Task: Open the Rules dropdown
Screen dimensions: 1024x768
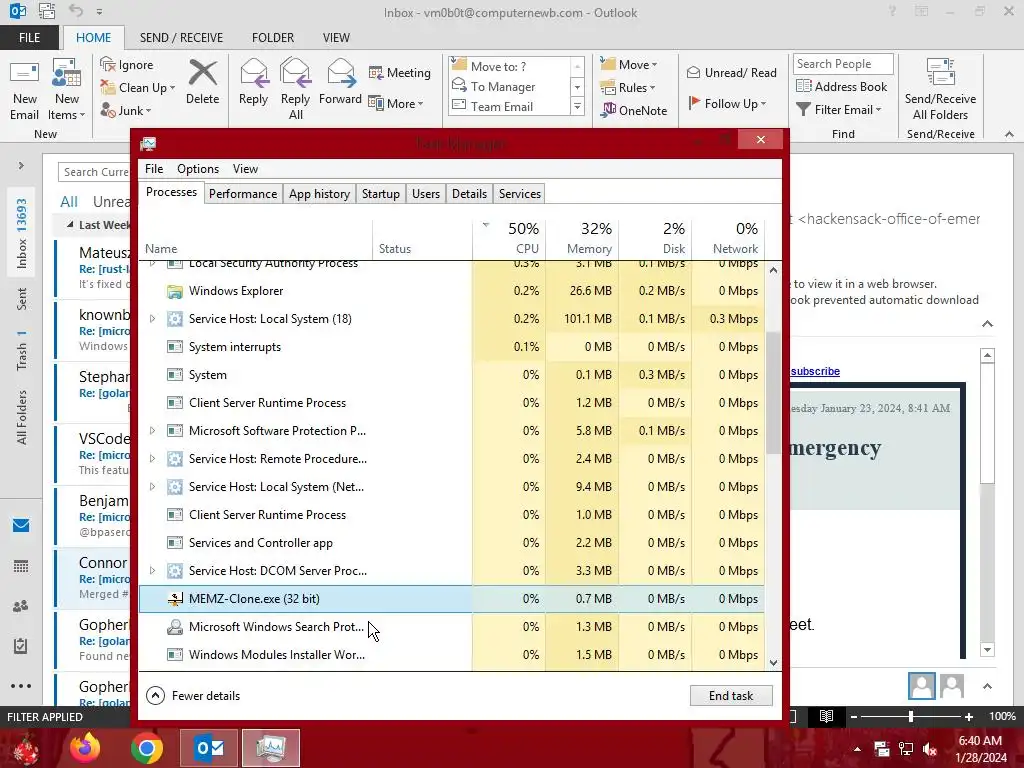Action: (652, 88)
